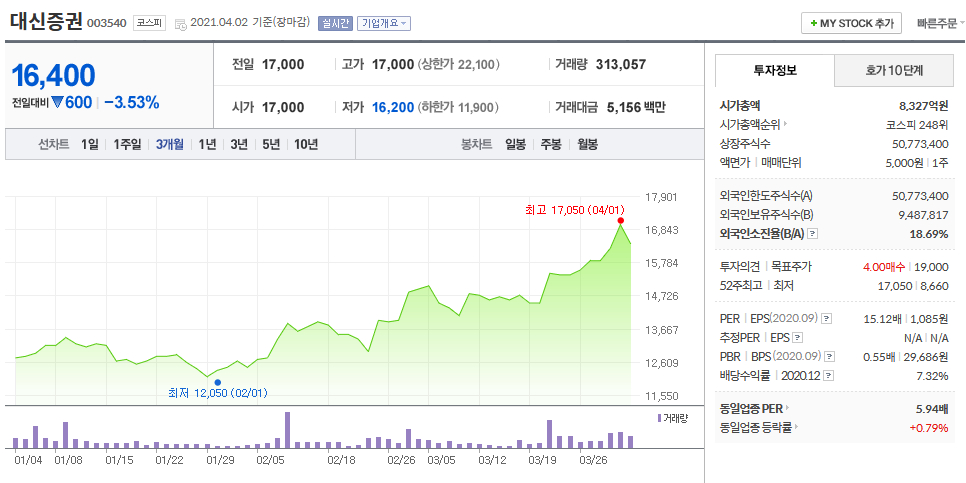Screen dimensions: 966x483
Task: Switch to 주봉 weekly candlestick chart
Action: click(x=551, y=145)
